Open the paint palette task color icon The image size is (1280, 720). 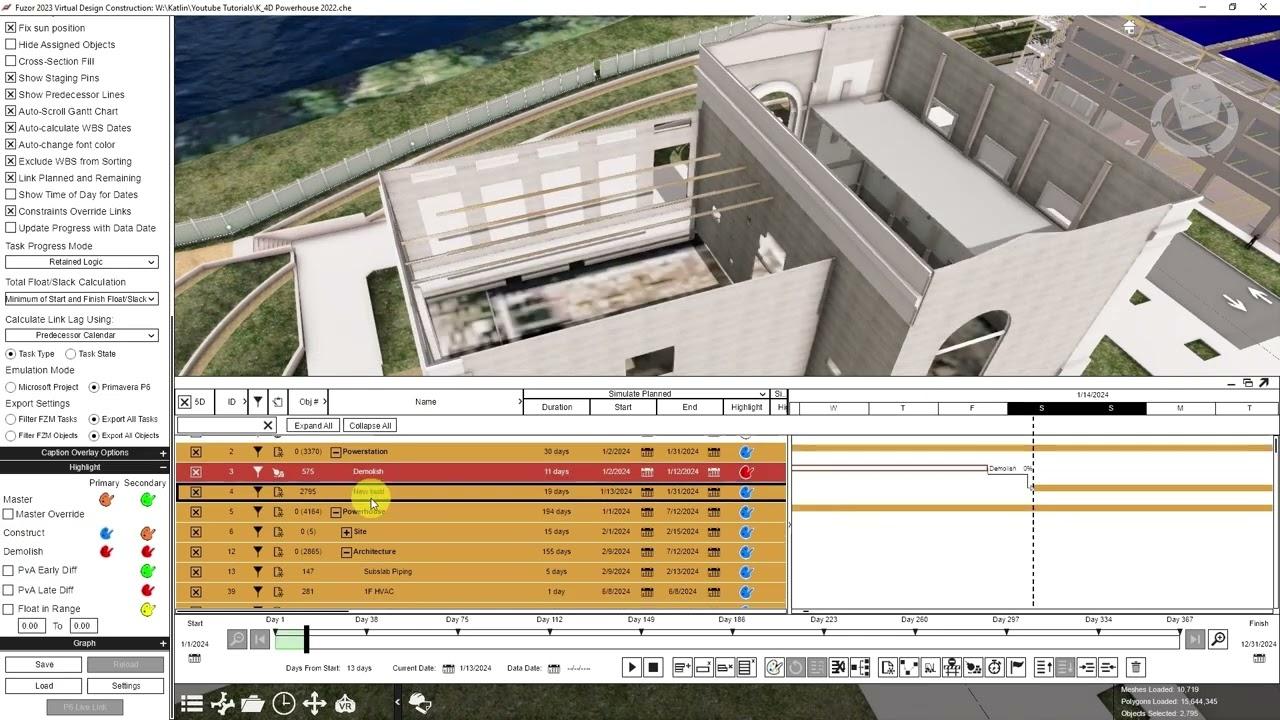773,667
